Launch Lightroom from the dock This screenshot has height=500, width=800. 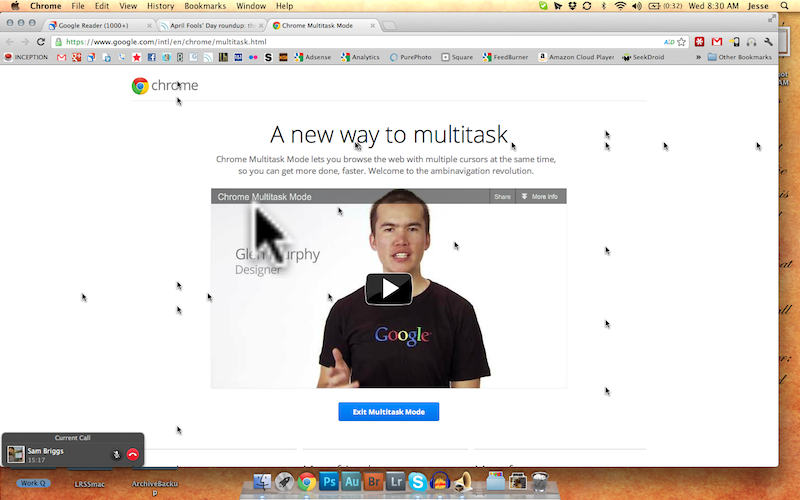point(395,482)
